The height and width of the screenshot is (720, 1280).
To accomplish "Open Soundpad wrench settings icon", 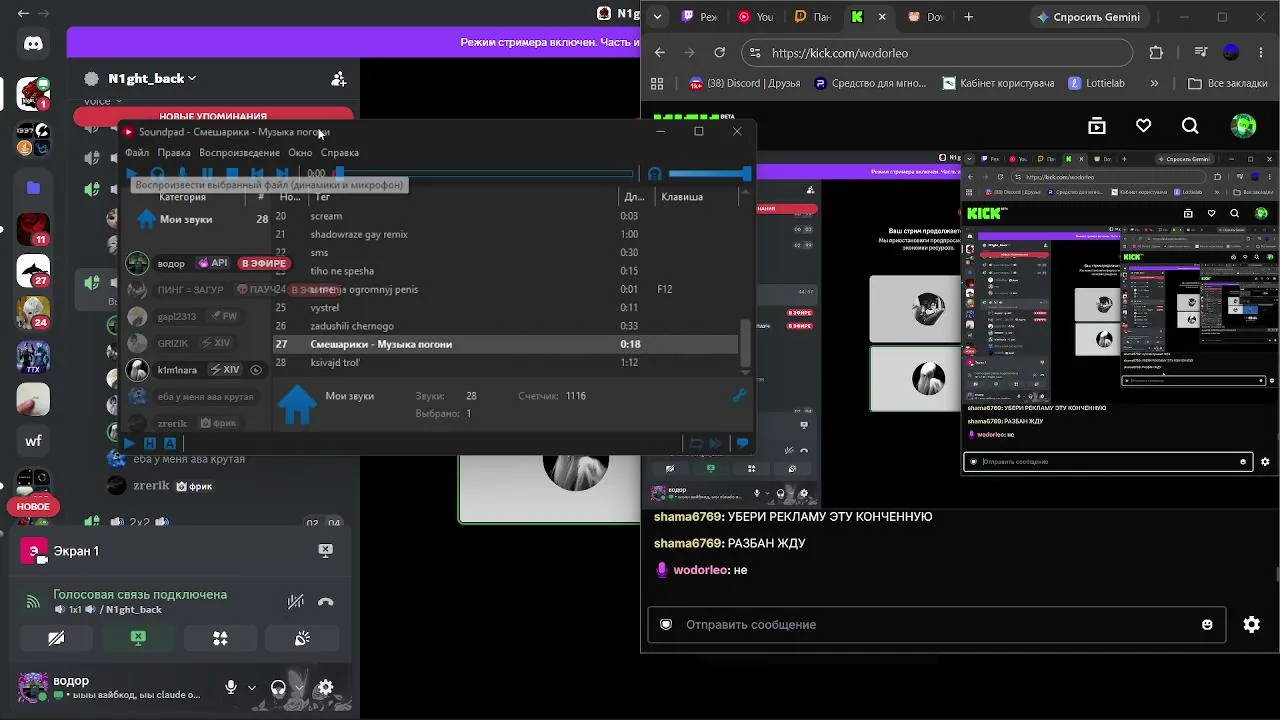I will coord(740,396).
